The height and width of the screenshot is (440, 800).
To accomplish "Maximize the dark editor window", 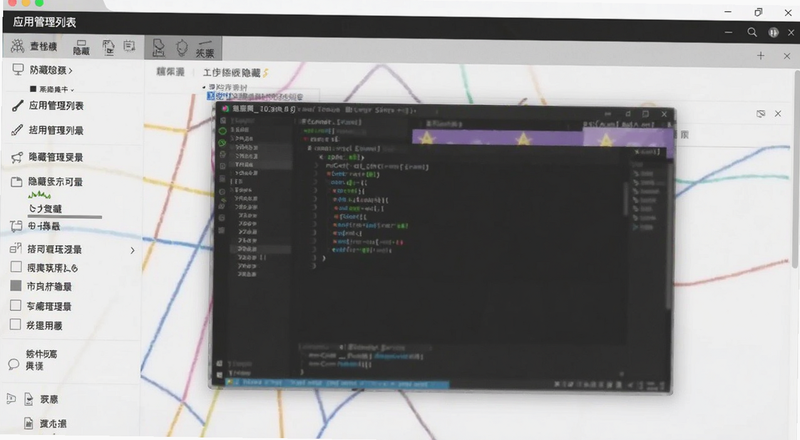I will (645, 114).
